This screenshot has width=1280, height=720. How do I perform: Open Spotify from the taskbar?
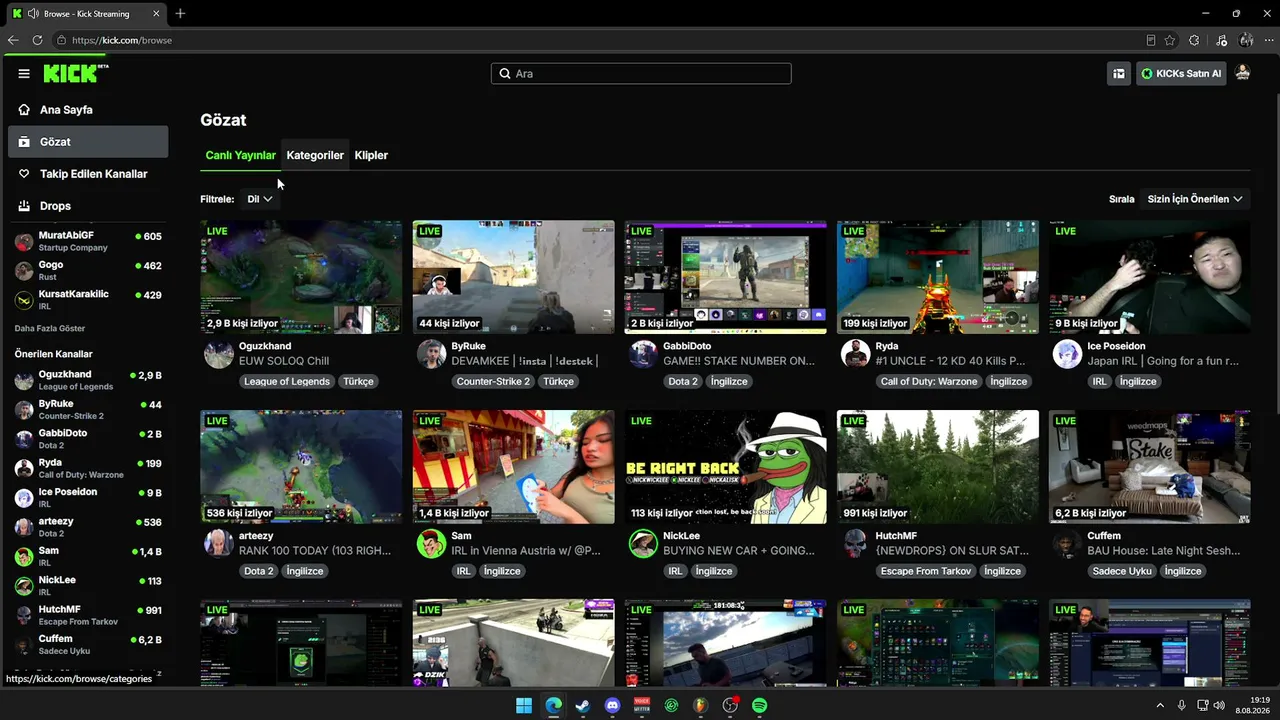760,706
